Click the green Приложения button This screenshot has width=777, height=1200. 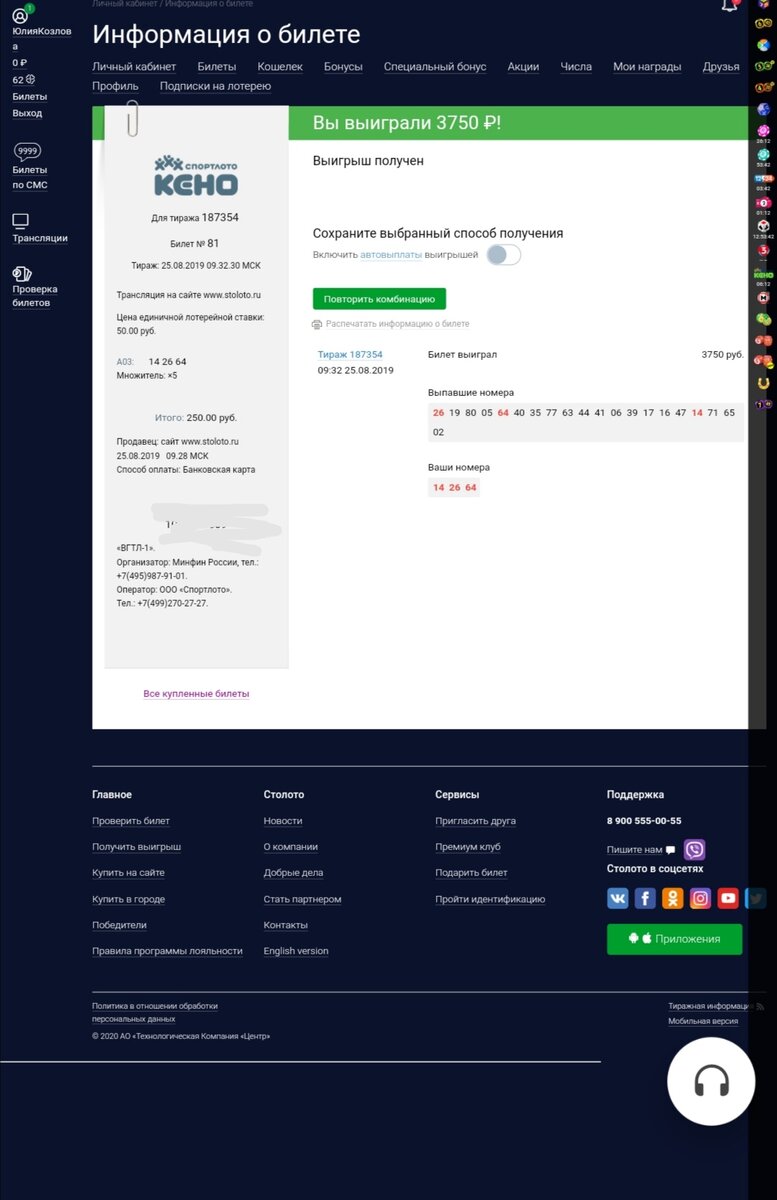click(x=675, y=939)
